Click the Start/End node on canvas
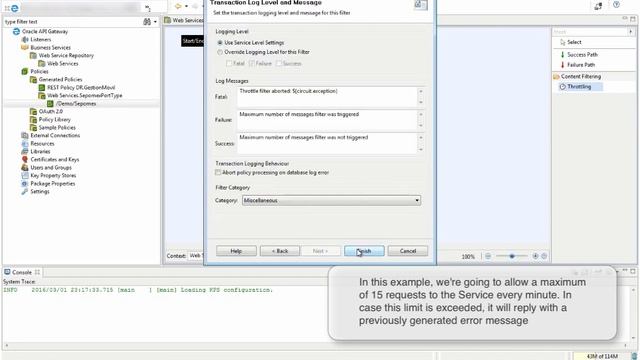The image size is (640, 360). click(x=193, y=41)
